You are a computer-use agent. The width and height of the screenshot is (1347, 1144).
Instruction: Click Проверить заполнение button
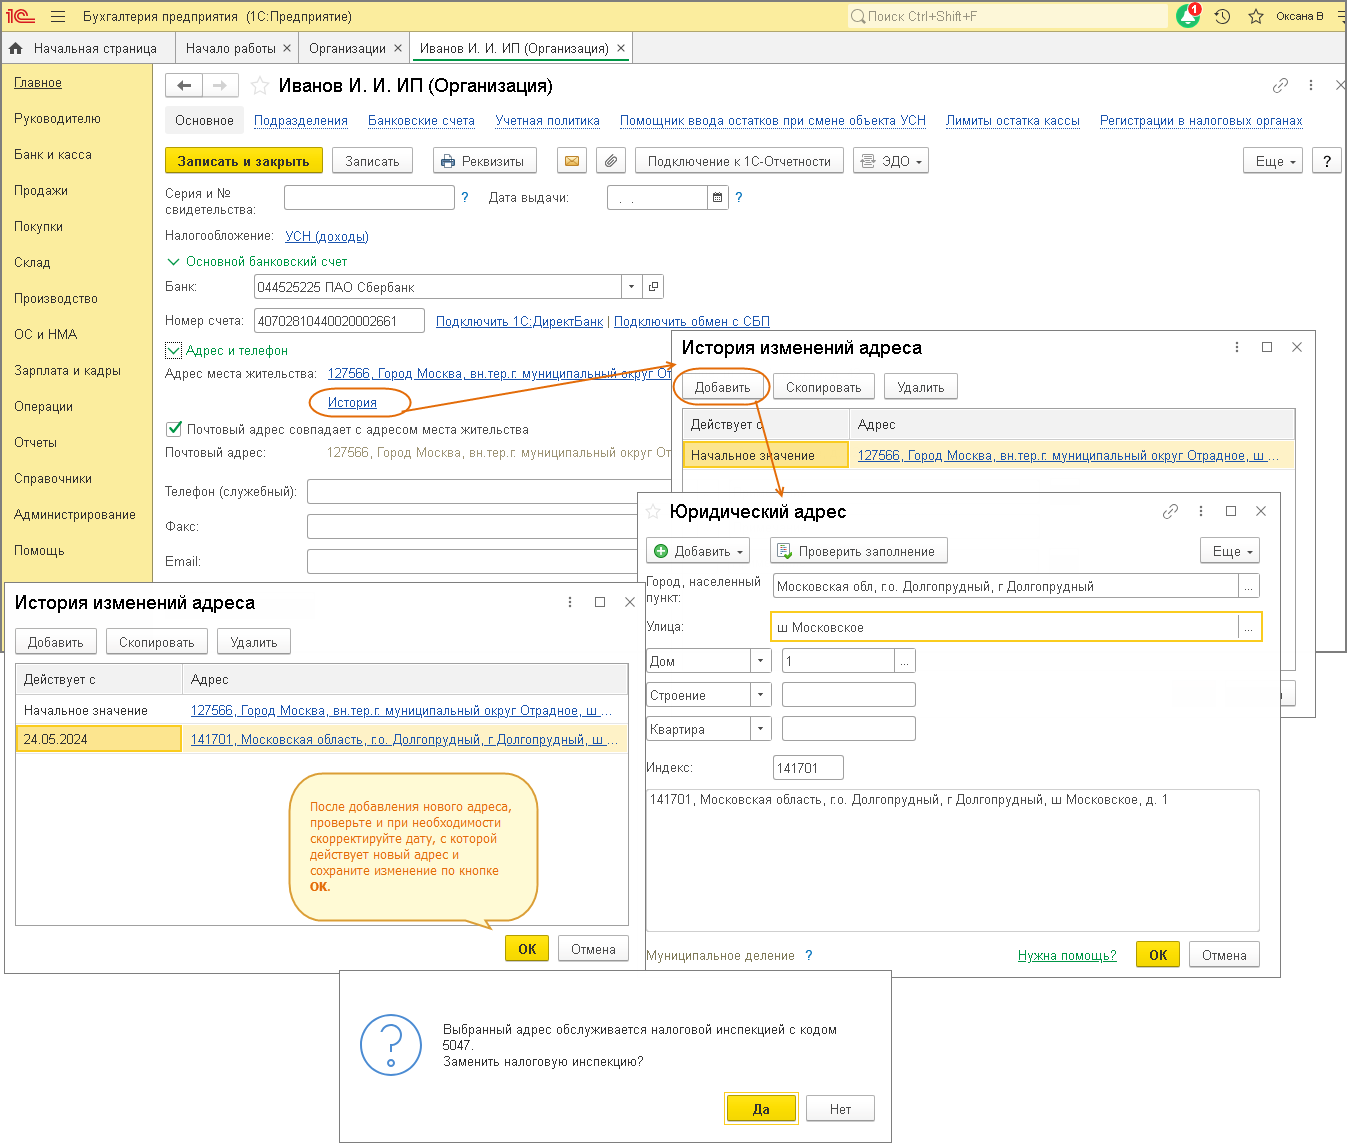pyautogui.click(x=858, y=551)
